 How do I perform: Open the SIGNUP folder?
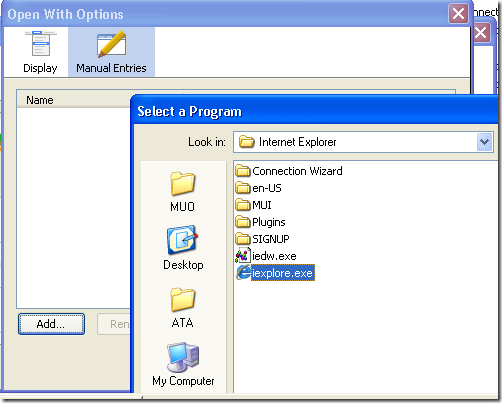[262, 239]
